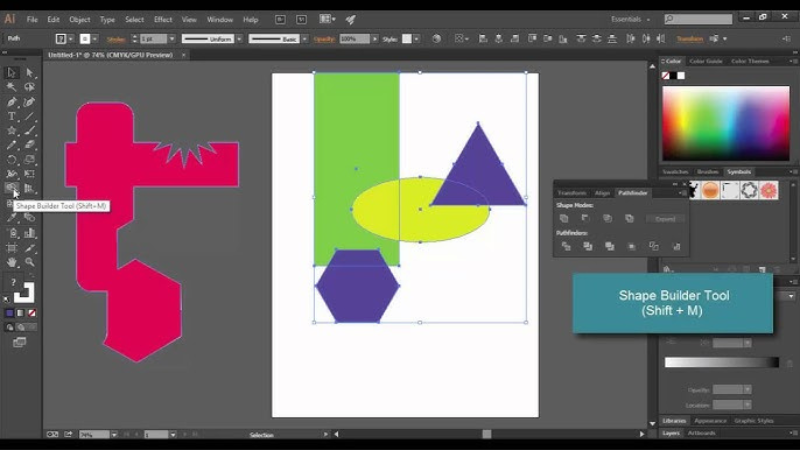Open the File menu

32,19
